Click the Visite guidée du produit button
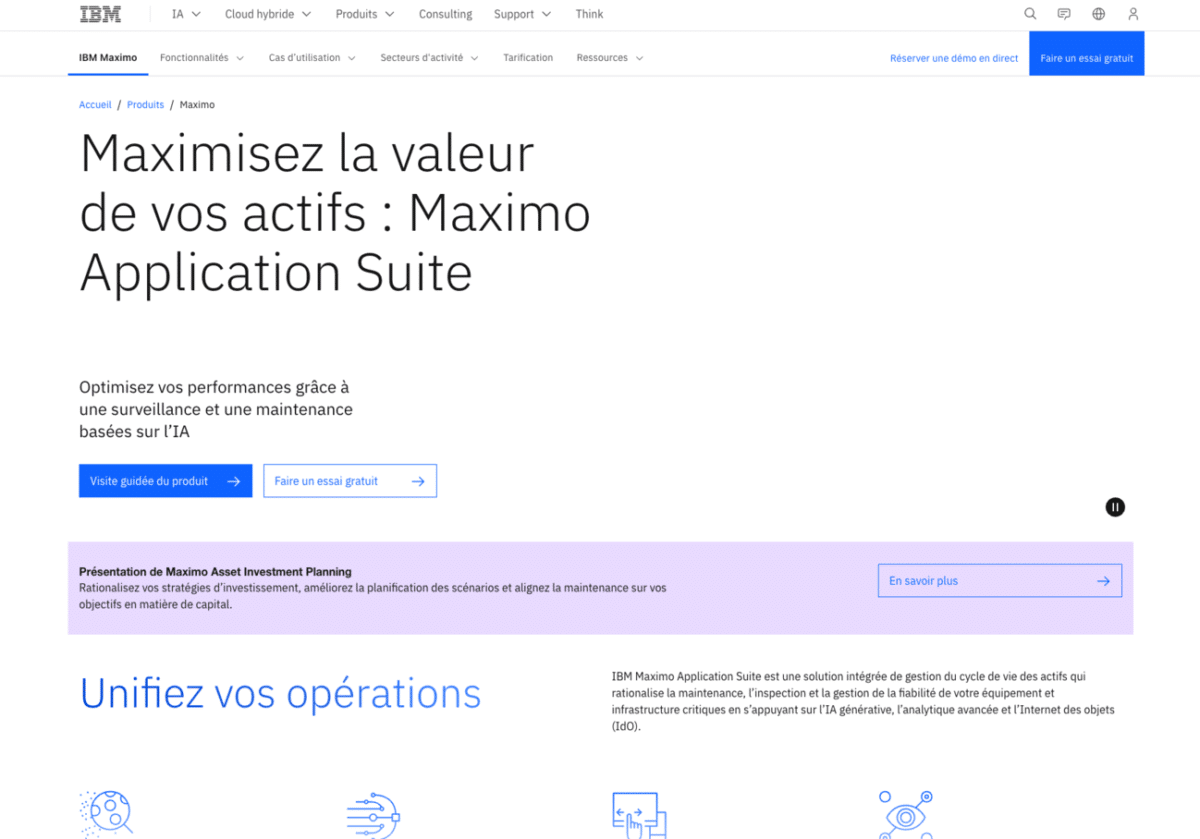This screenshot has width=1200, height=839. (x=165, y=480)
